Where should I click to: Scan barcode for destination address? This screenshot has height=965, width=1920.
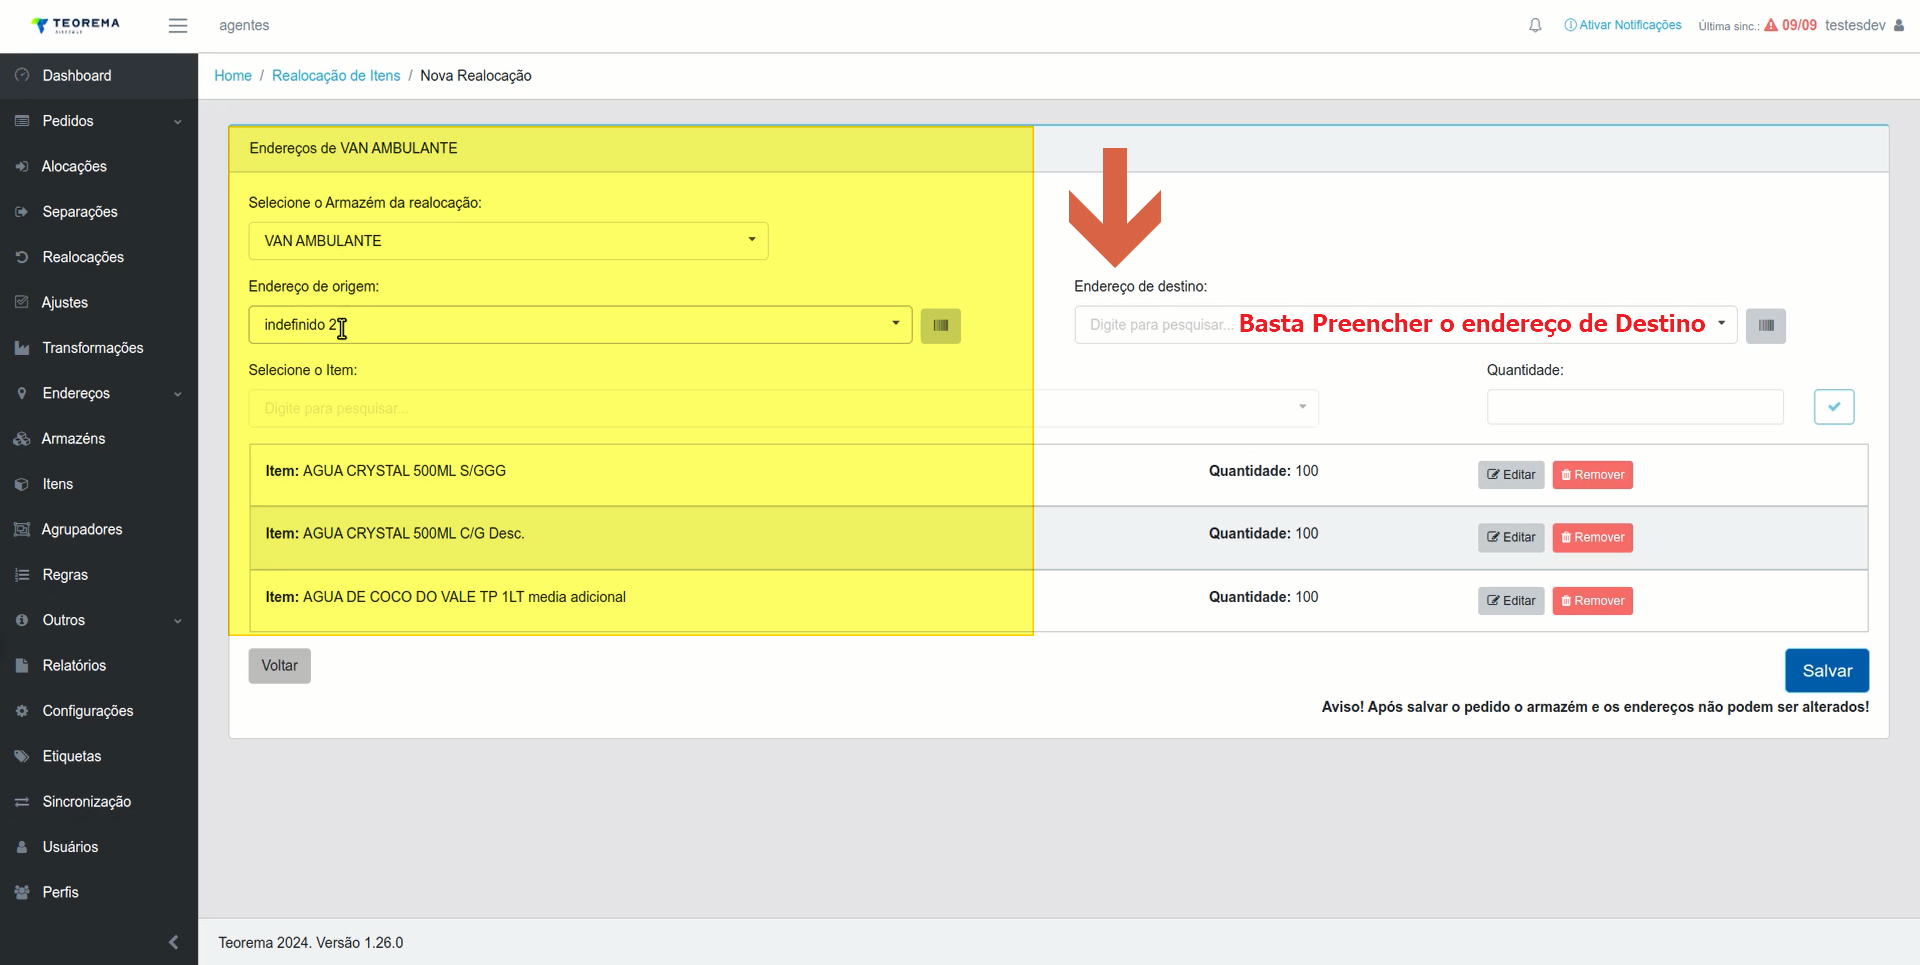[x=1766, y=326]
